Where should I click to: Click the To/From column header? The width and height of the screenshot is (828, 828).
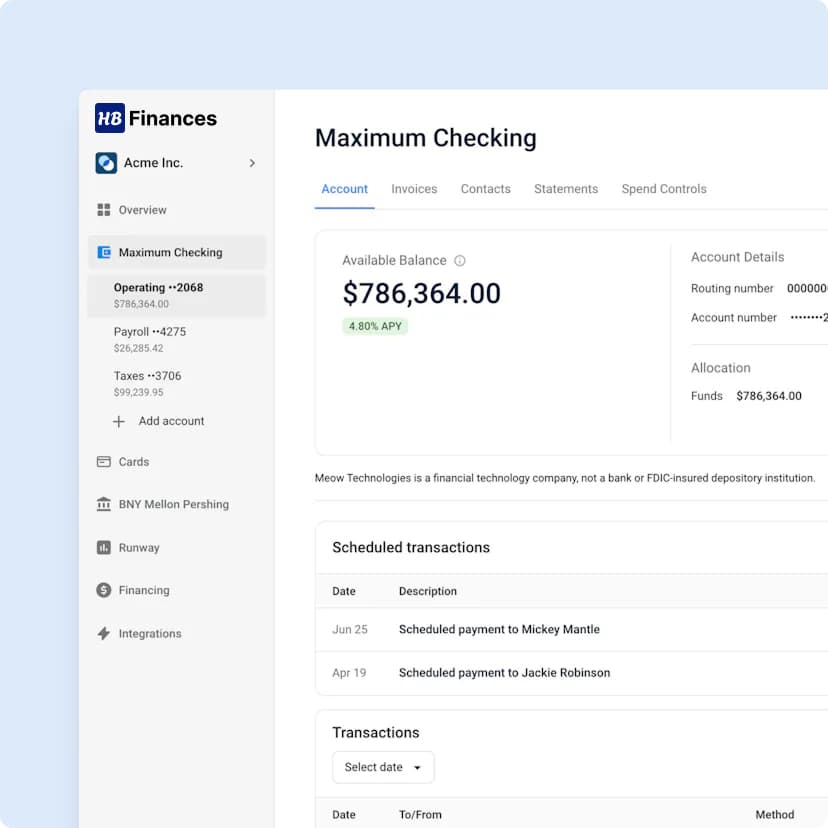click(420, 814)
